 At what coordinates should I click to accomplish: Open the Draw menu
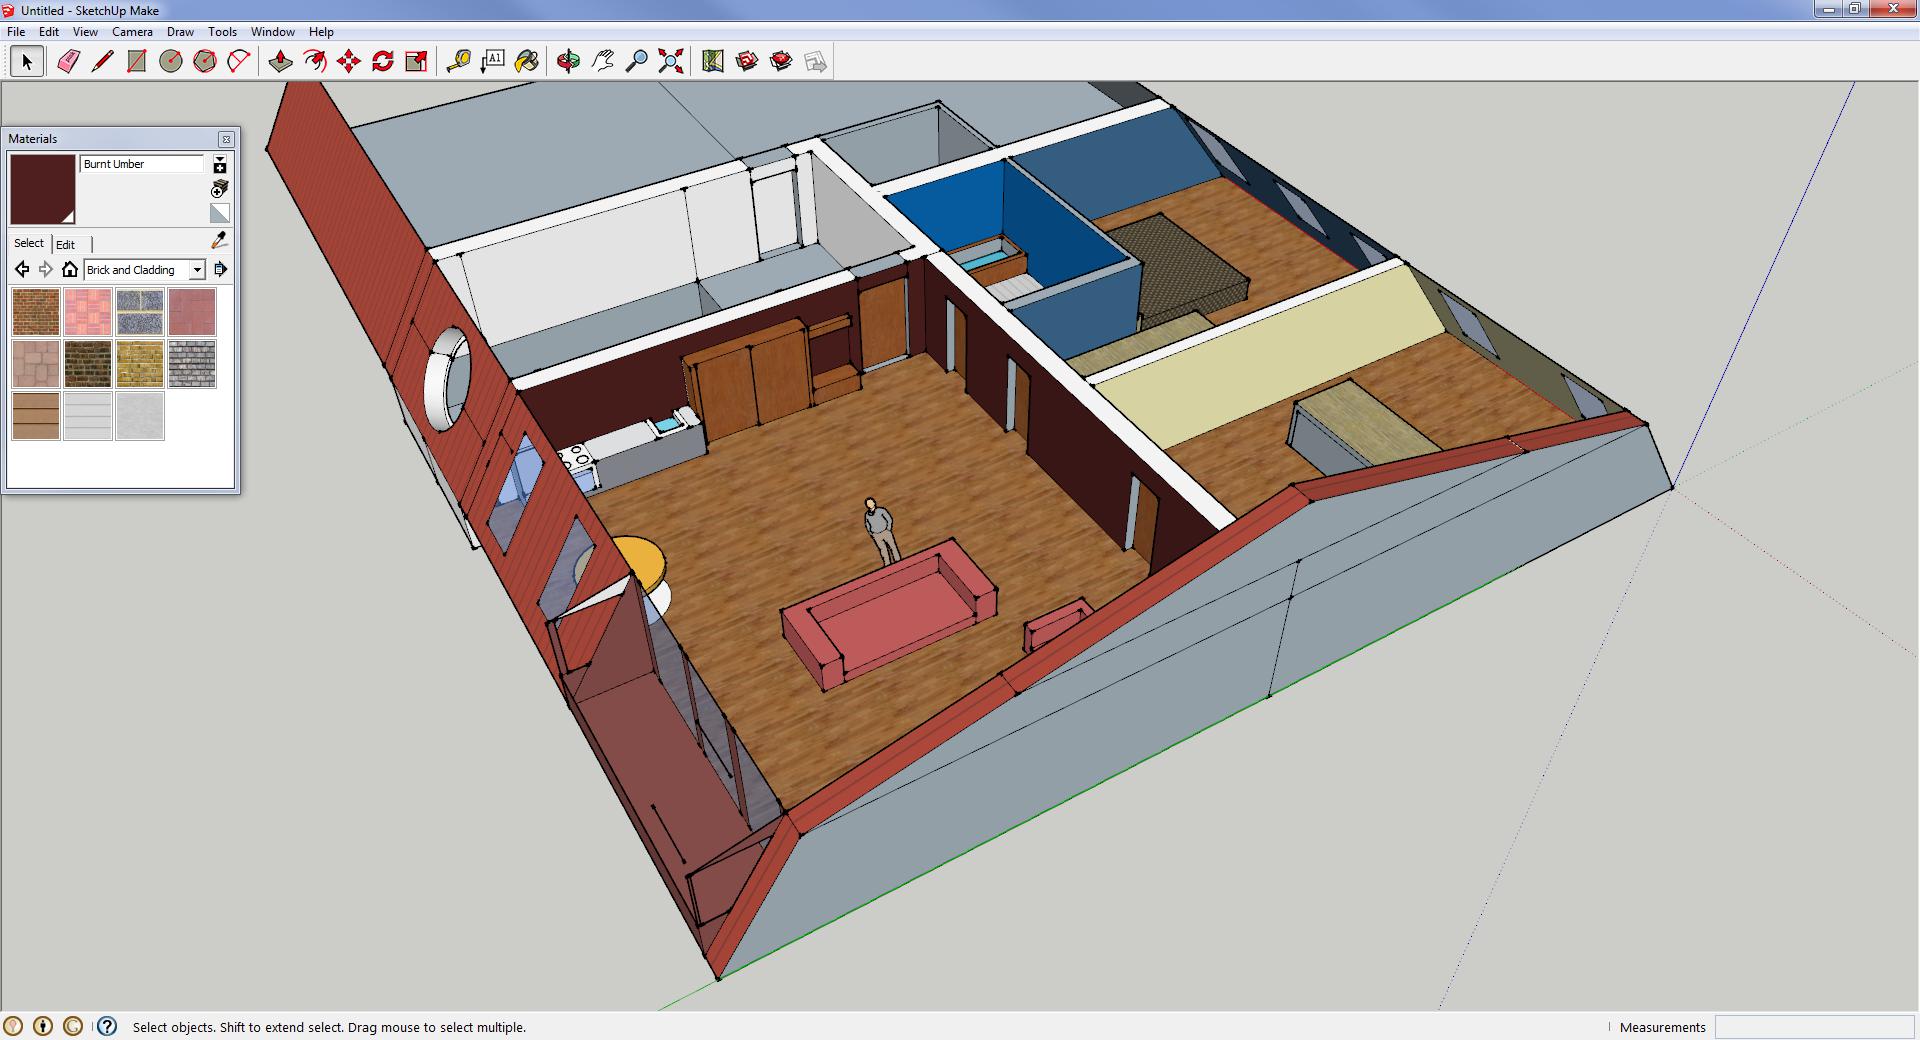click(x=180, y=32)
